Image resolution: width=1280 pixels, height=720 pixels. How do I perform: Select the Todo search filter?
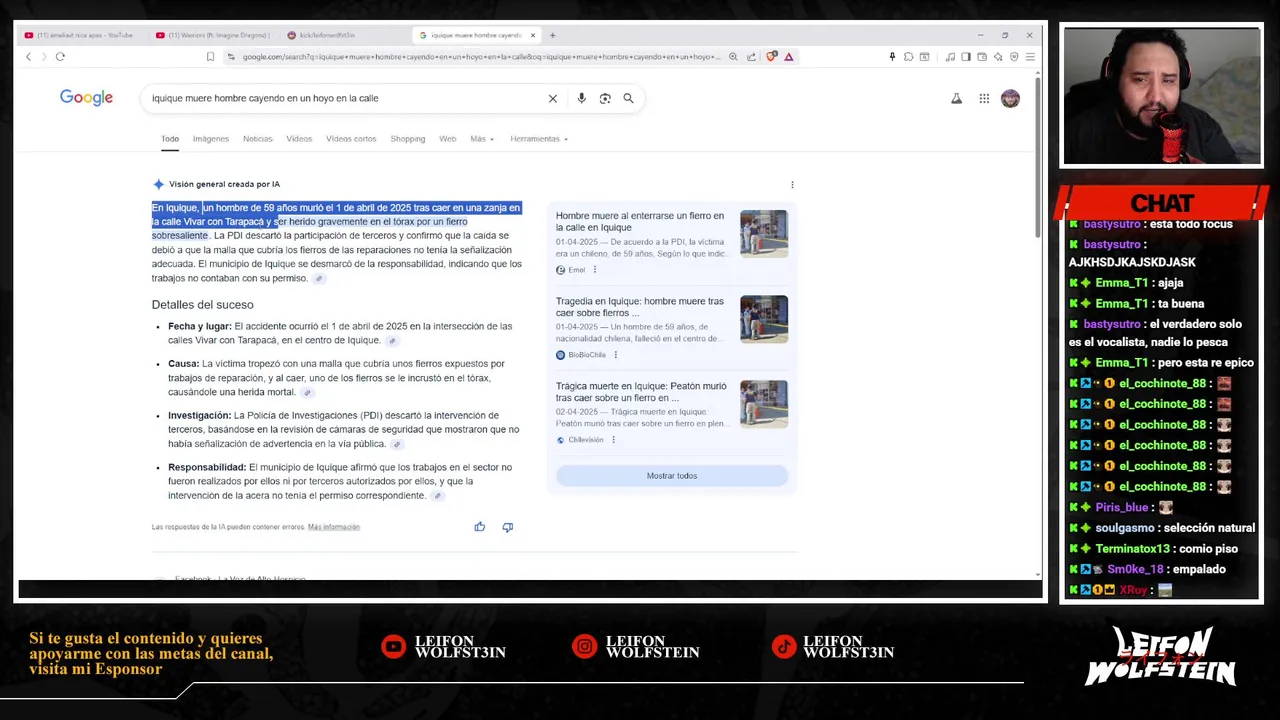pyautogui.click(x=170, y=139)
